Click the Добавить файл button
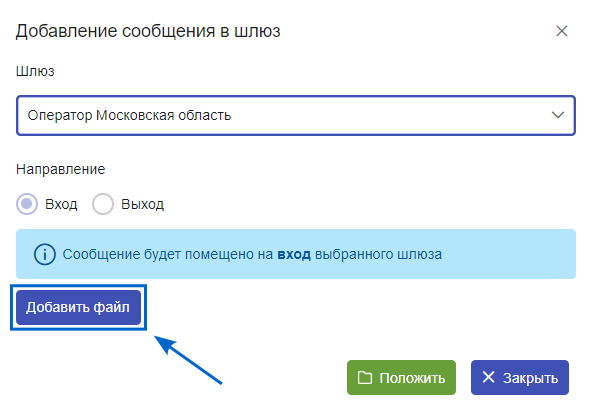592x404 pixels. (79, 307)
